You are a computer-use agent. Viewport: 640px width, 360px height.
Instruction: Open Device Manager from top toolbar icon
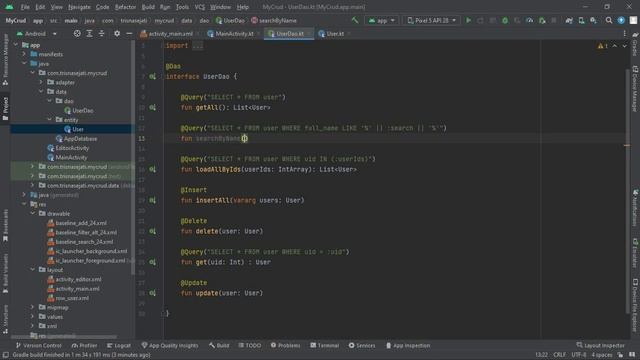point(581,20)
